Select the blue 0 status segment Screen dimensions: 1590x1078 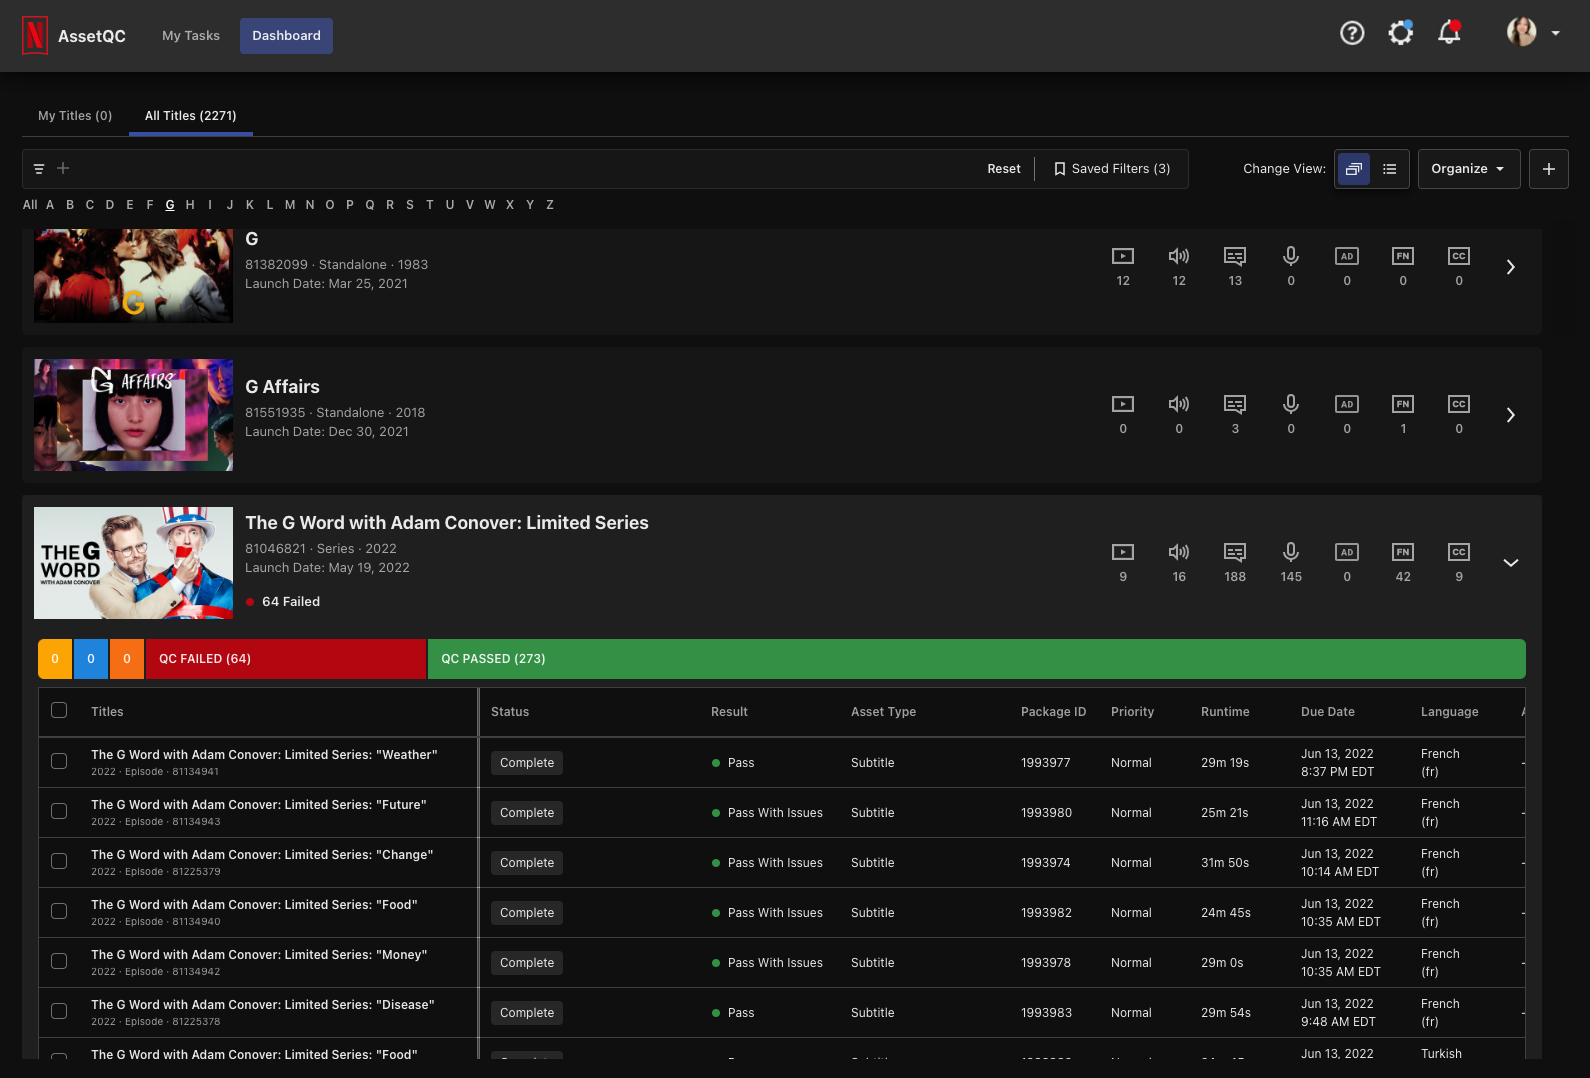(x=91, y=659)
